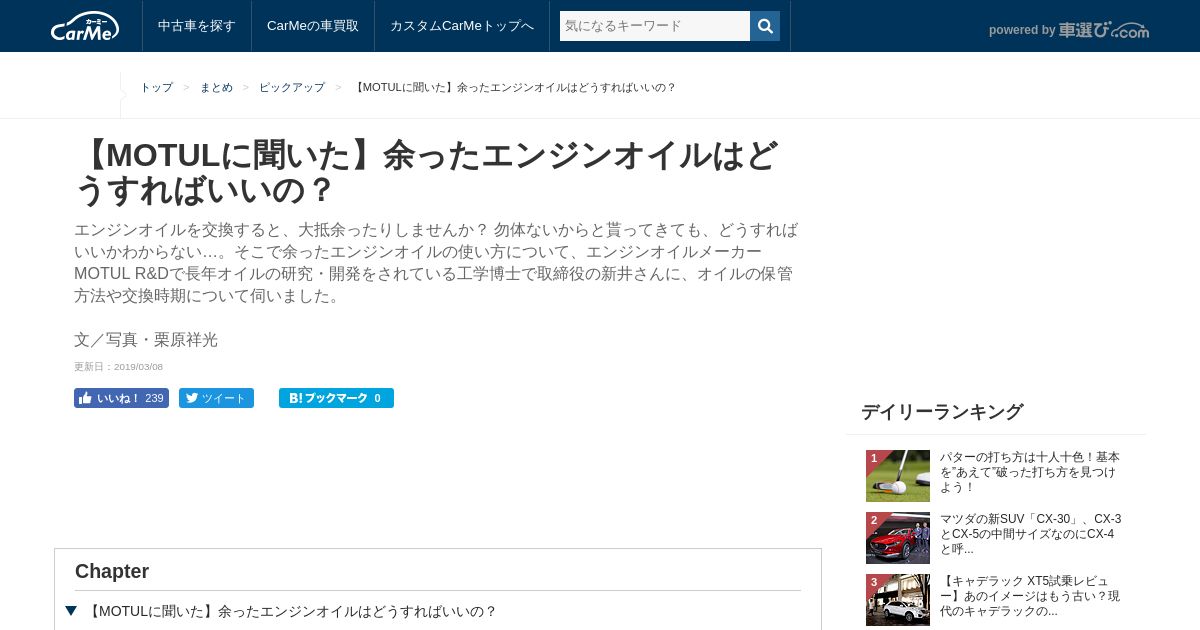Image resolution: width=1200 pixels, height=630 pixels.
Task: Click the Twitter ツイート button
Action: (x=216, y=398)
